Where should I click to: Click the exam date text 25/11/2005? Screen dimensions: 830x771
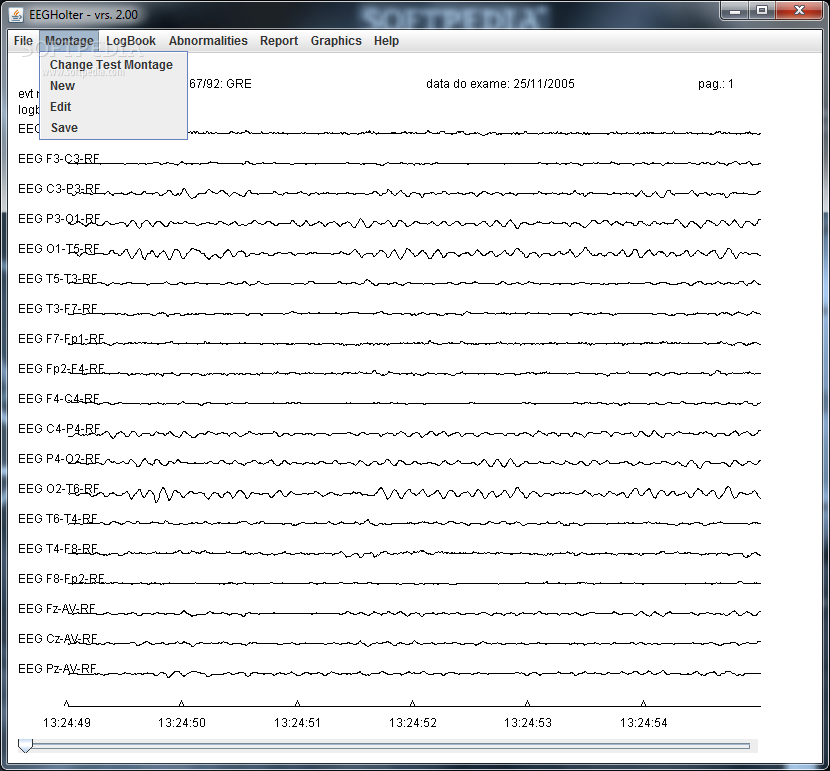(x=544, y=84)
